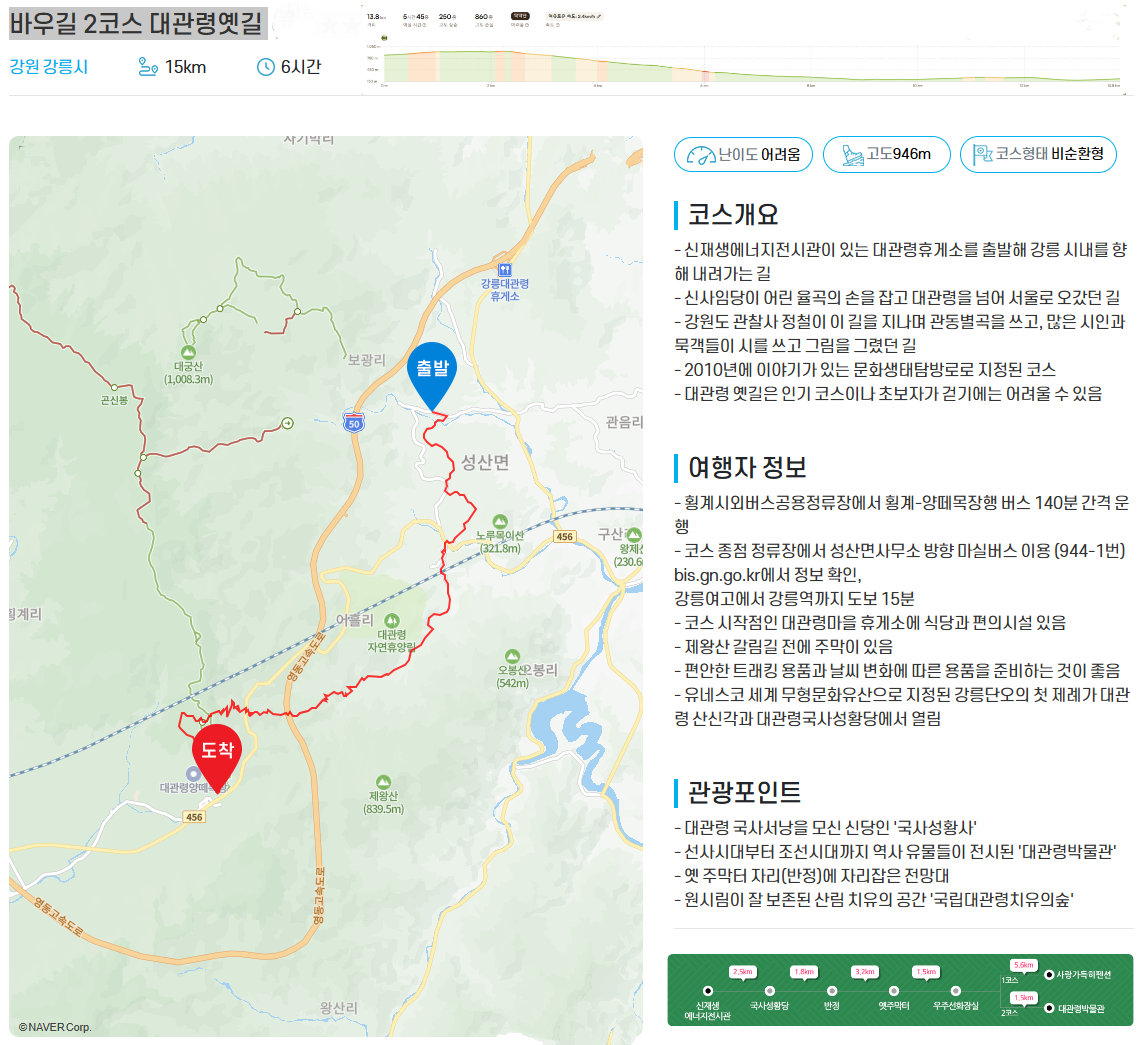This screenshot has height=1045, width=1144.
Task: Click the 보광리 label on map
Action: pos(366,360)
